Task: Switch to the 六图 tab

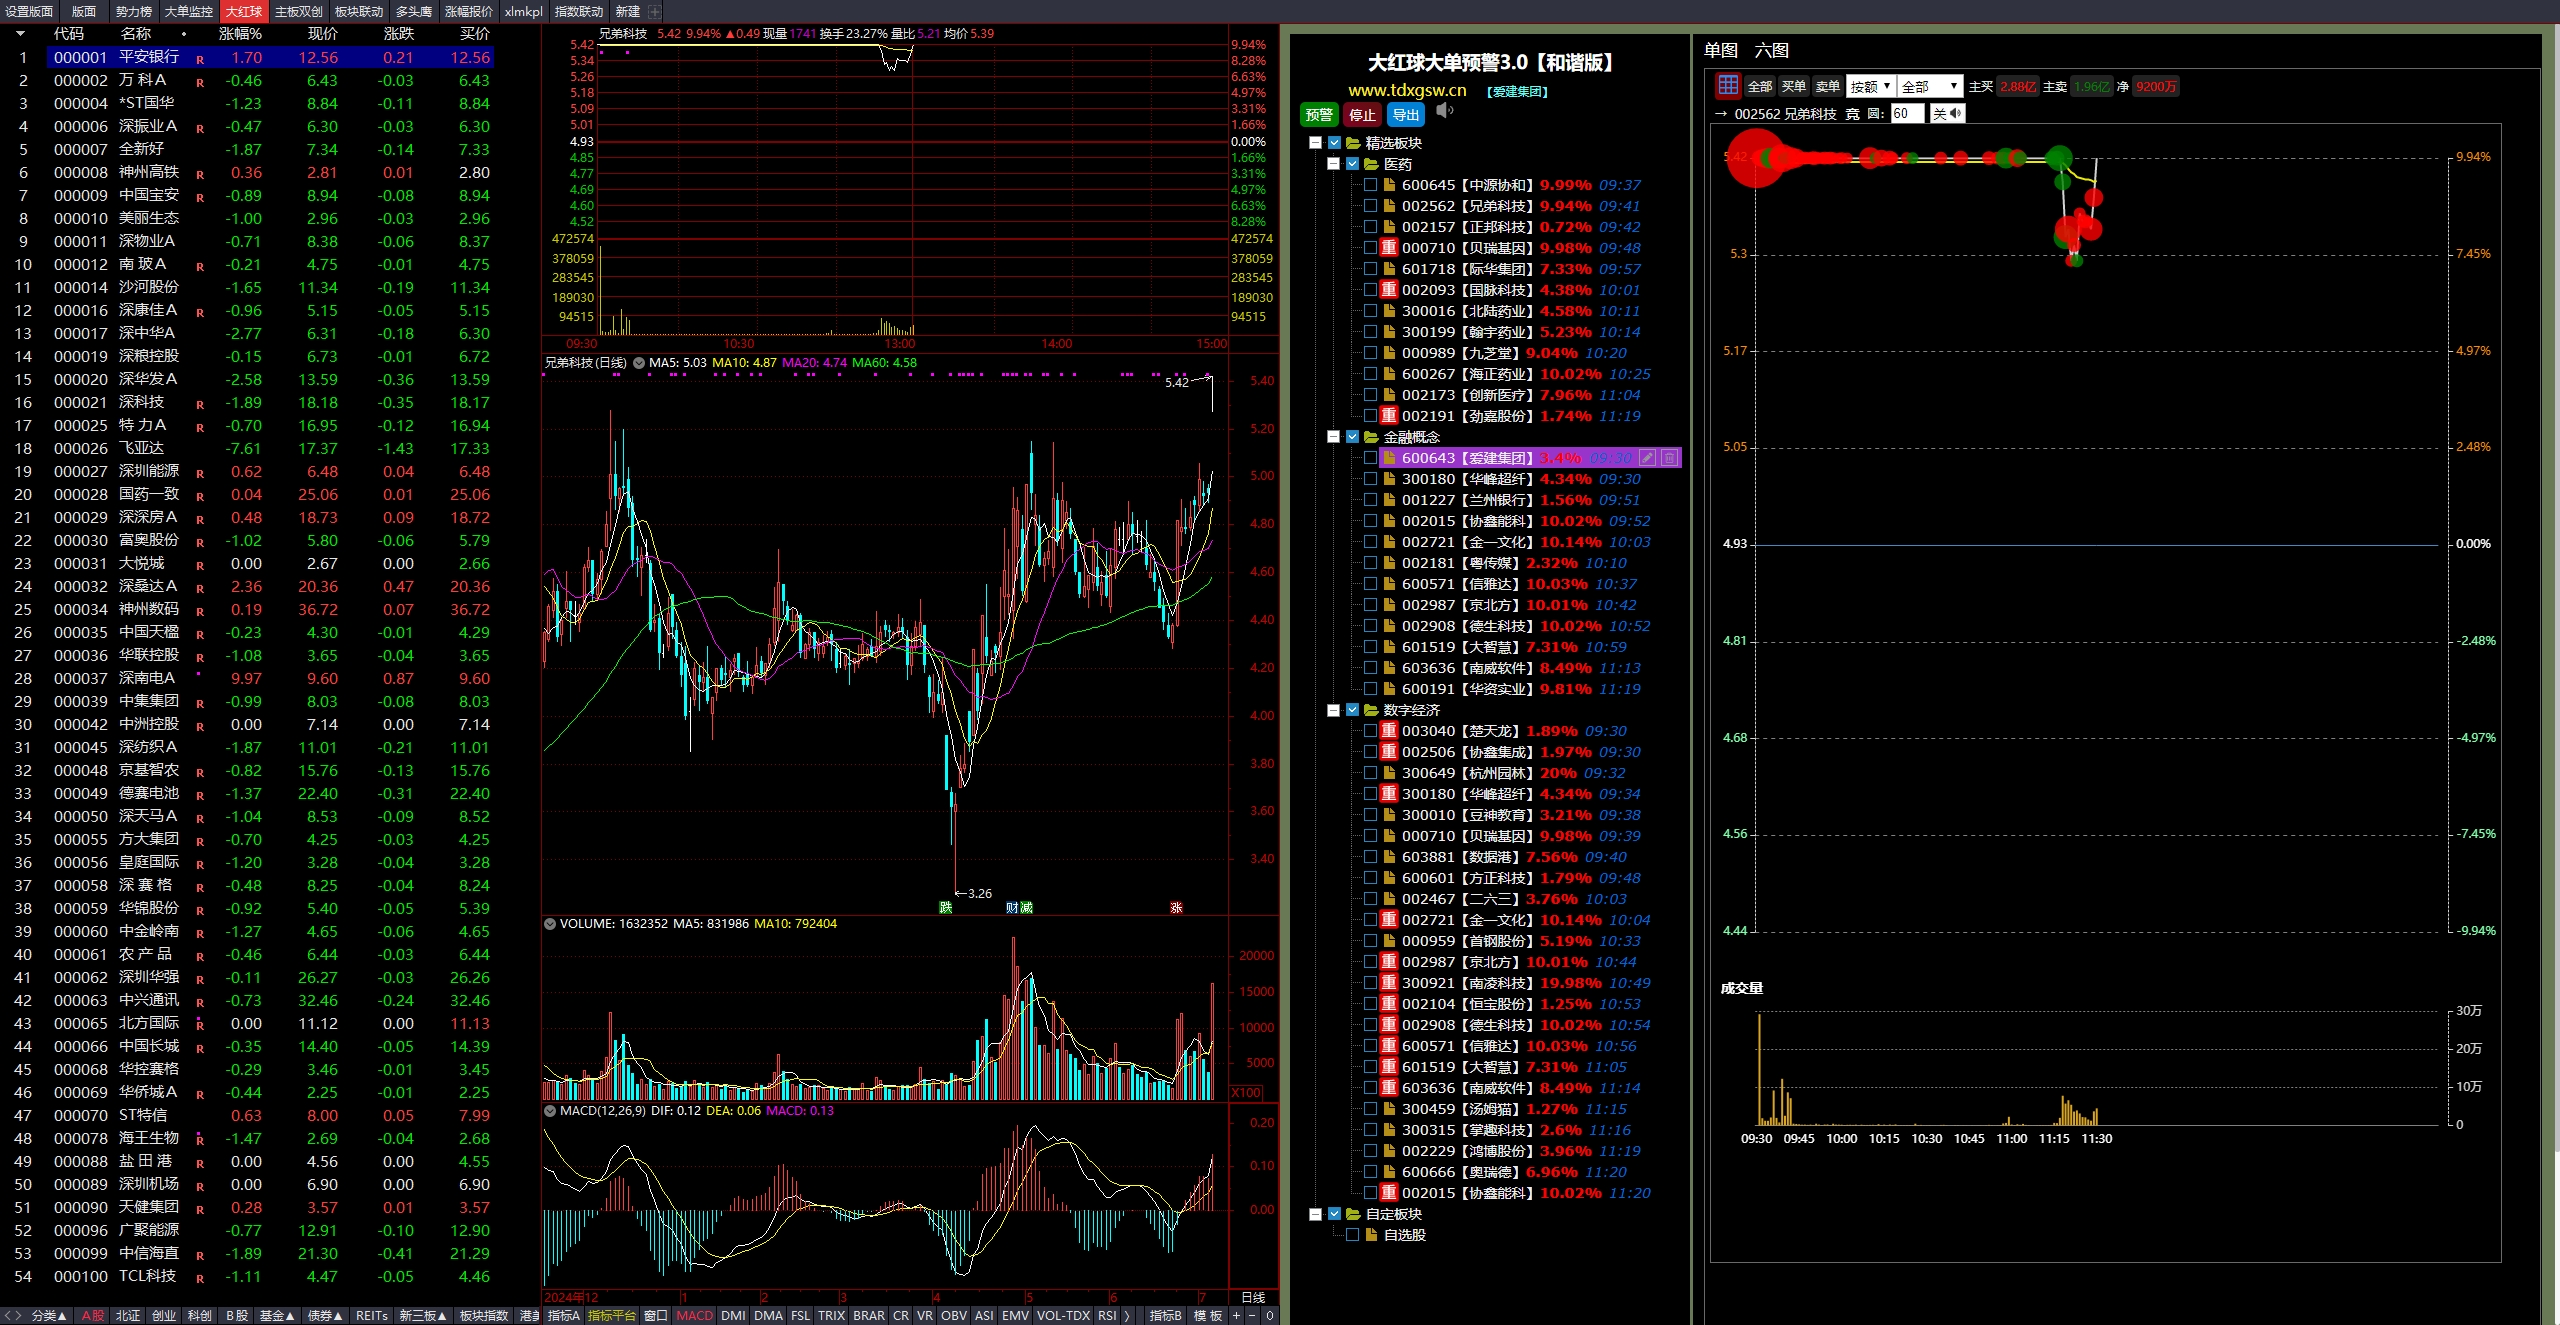Action: [1771, 51]
